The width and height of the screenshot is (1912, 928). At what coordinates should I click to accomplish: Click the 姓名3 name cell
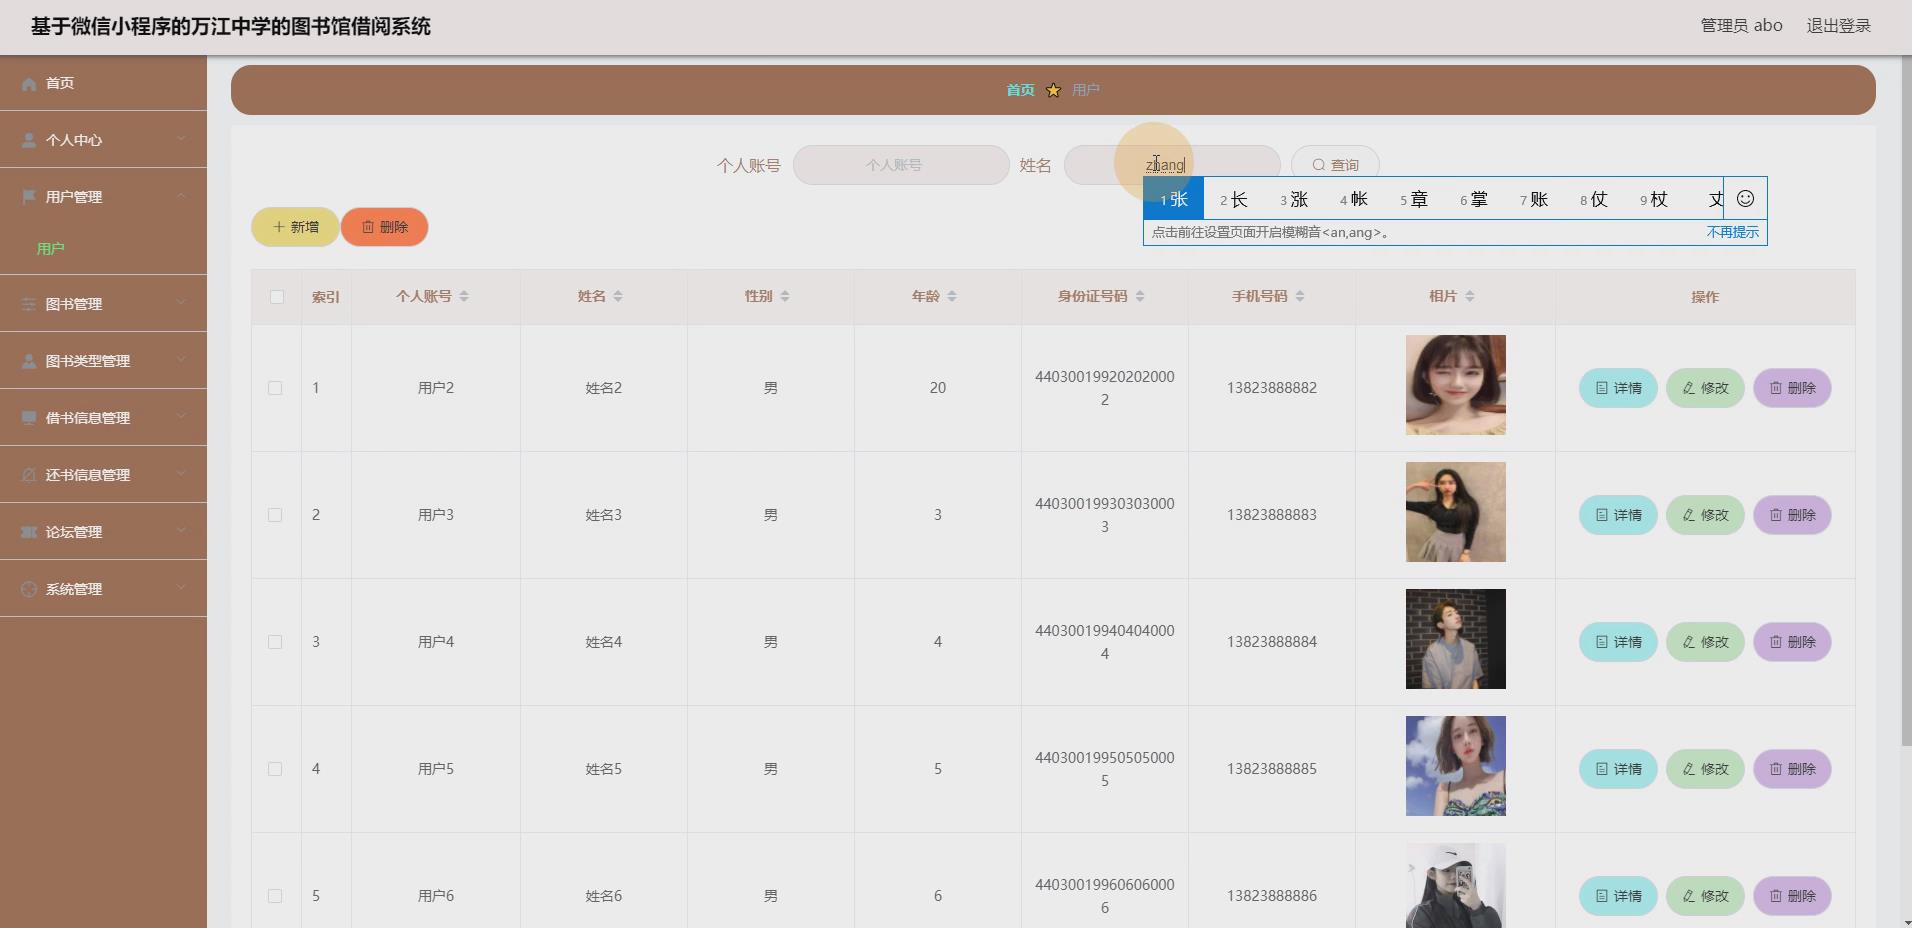pyautogui.click(x=603, y=515)
